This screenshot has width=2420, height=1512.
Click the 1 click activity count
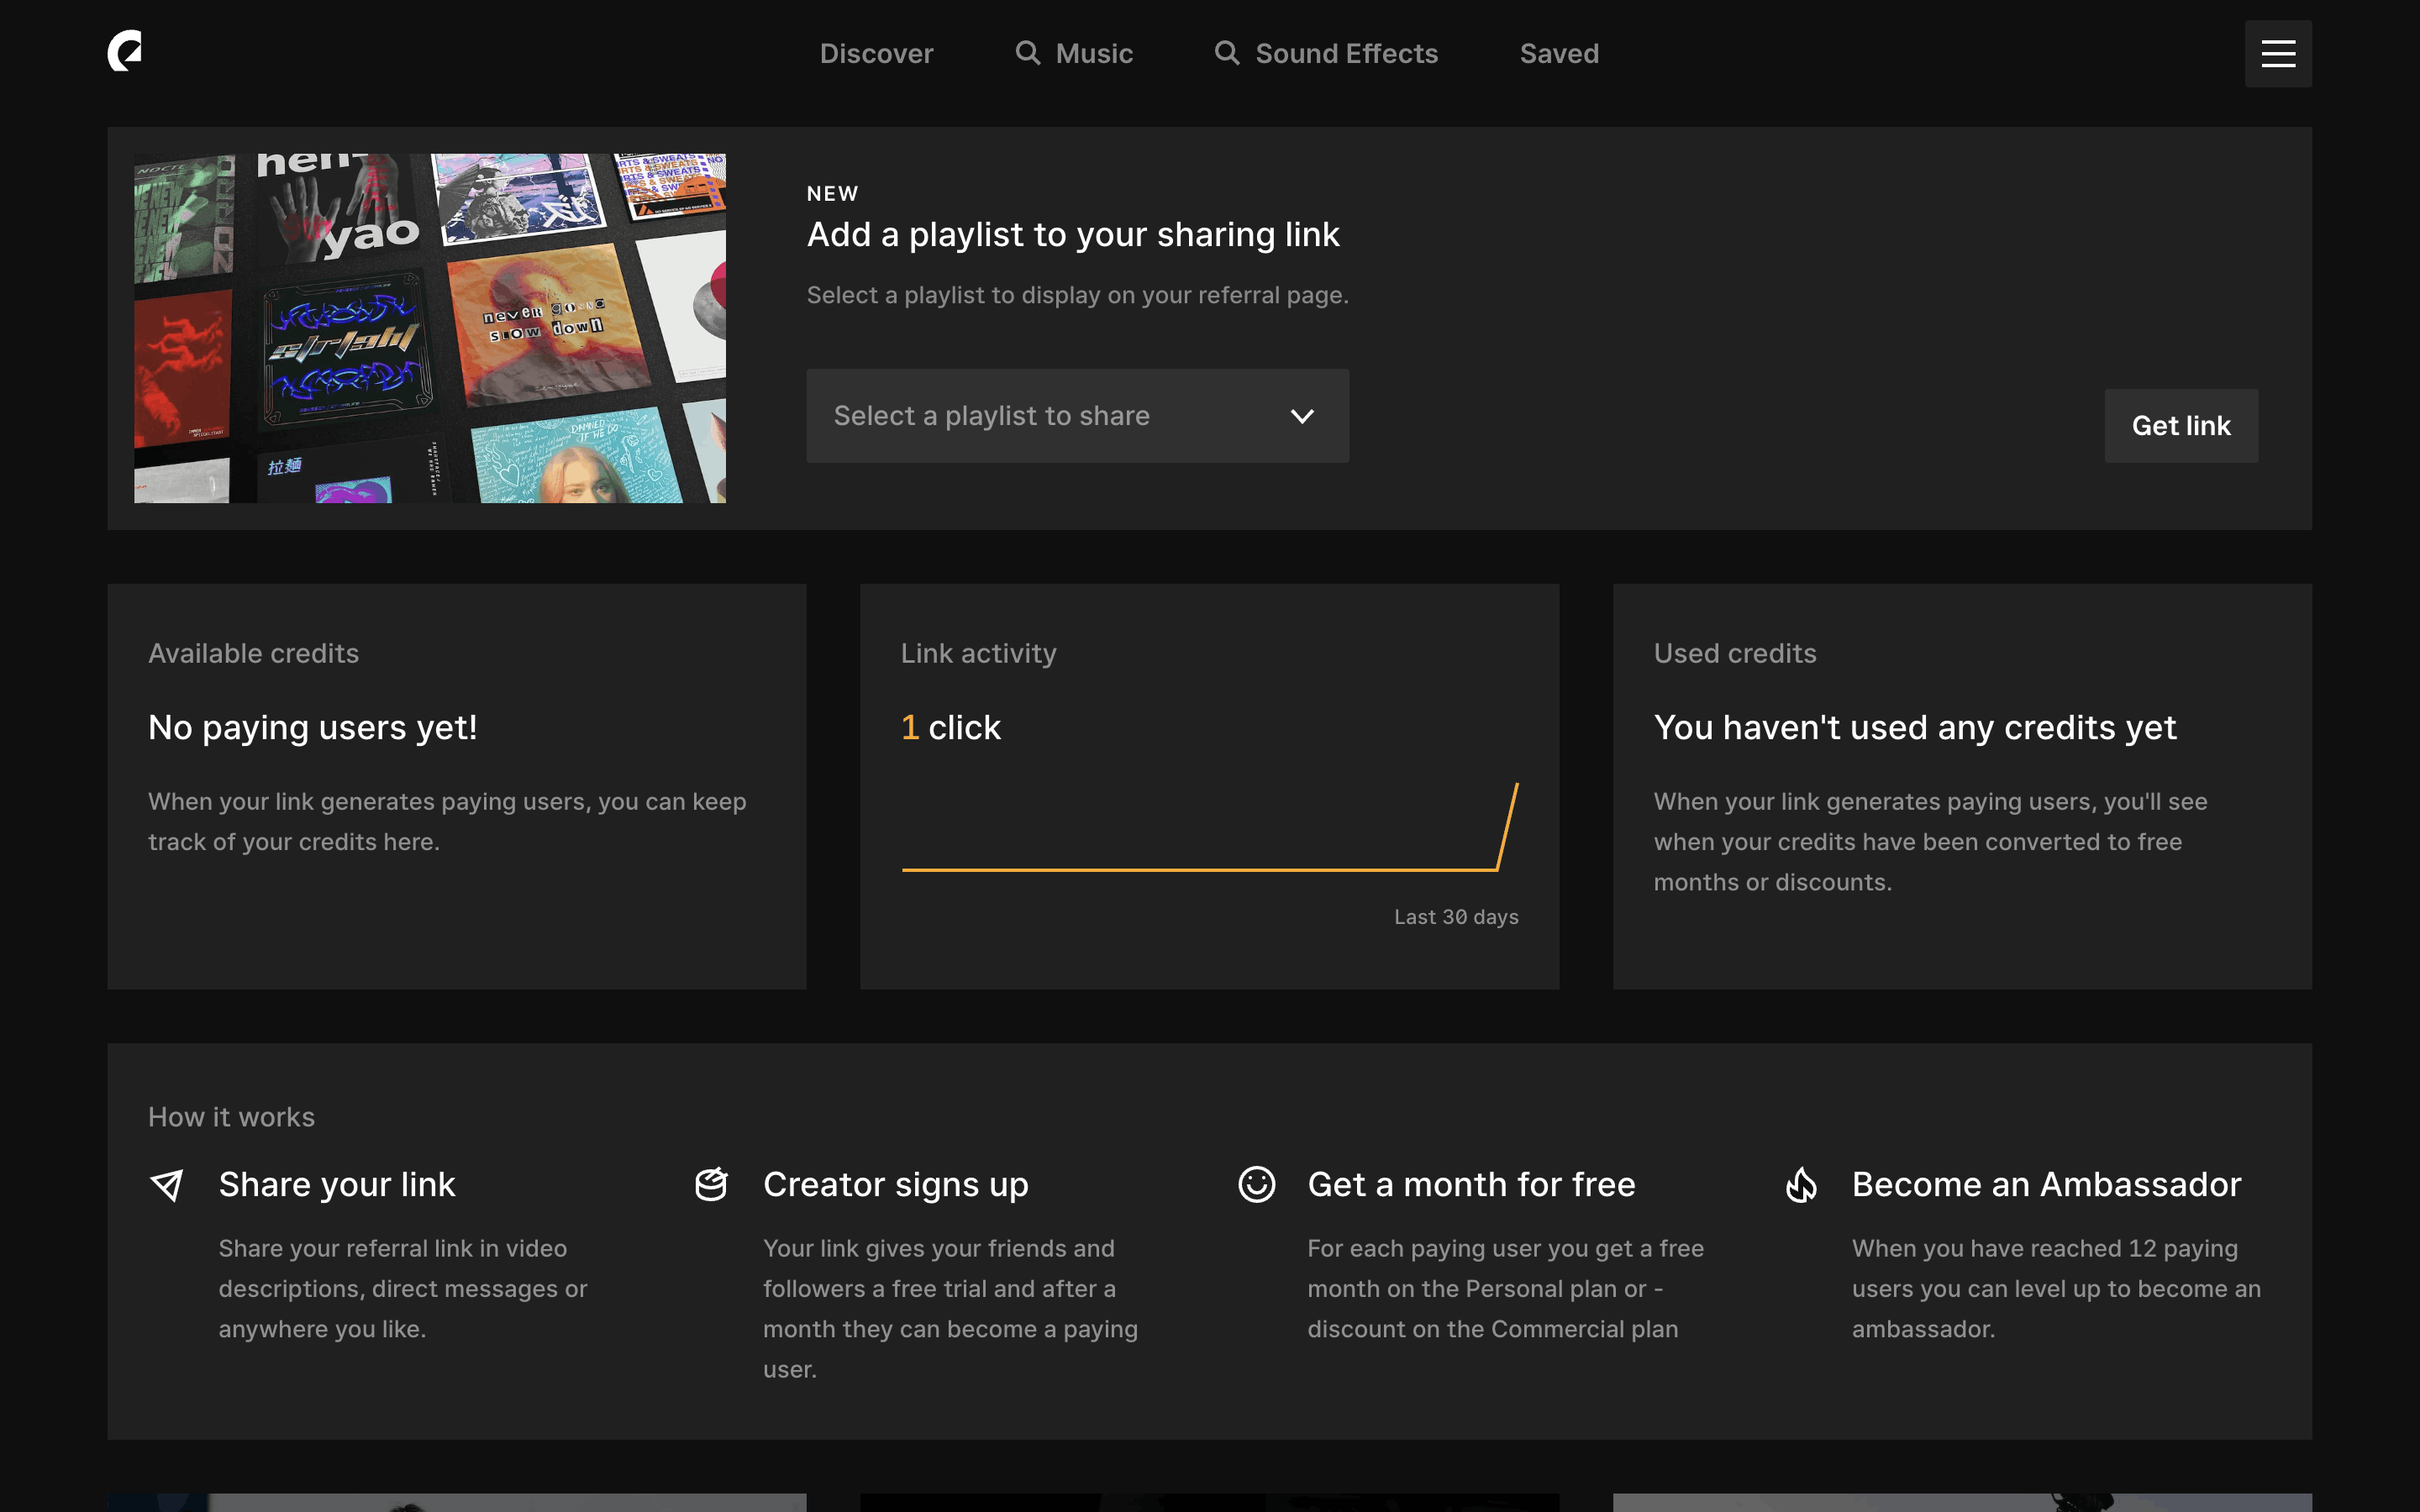[x=950, y=728]
